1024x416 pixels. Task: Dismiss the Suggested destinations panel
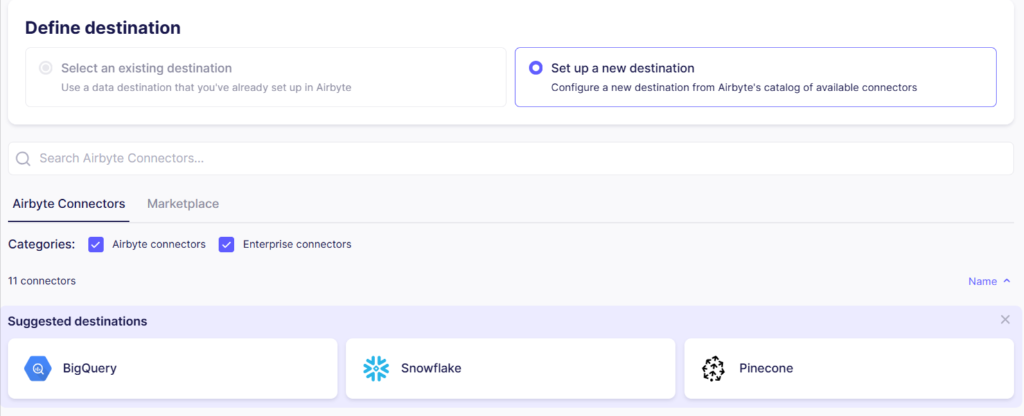(x=1005, y=319)
